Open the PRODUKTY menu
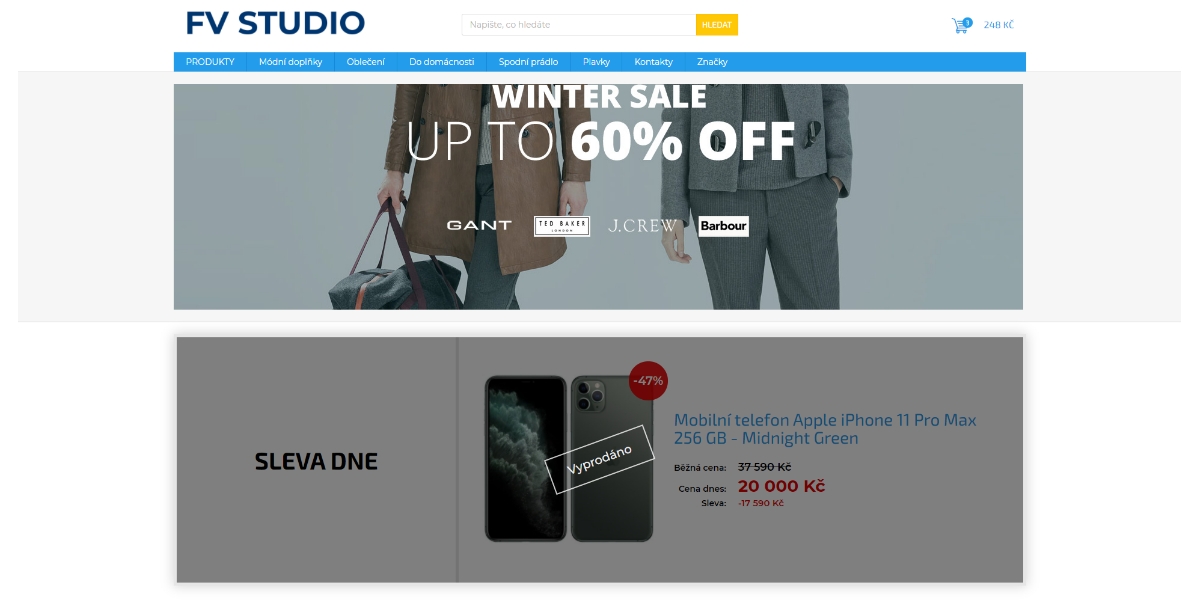This screenshot has width=1200, height=600. point(210,62)
